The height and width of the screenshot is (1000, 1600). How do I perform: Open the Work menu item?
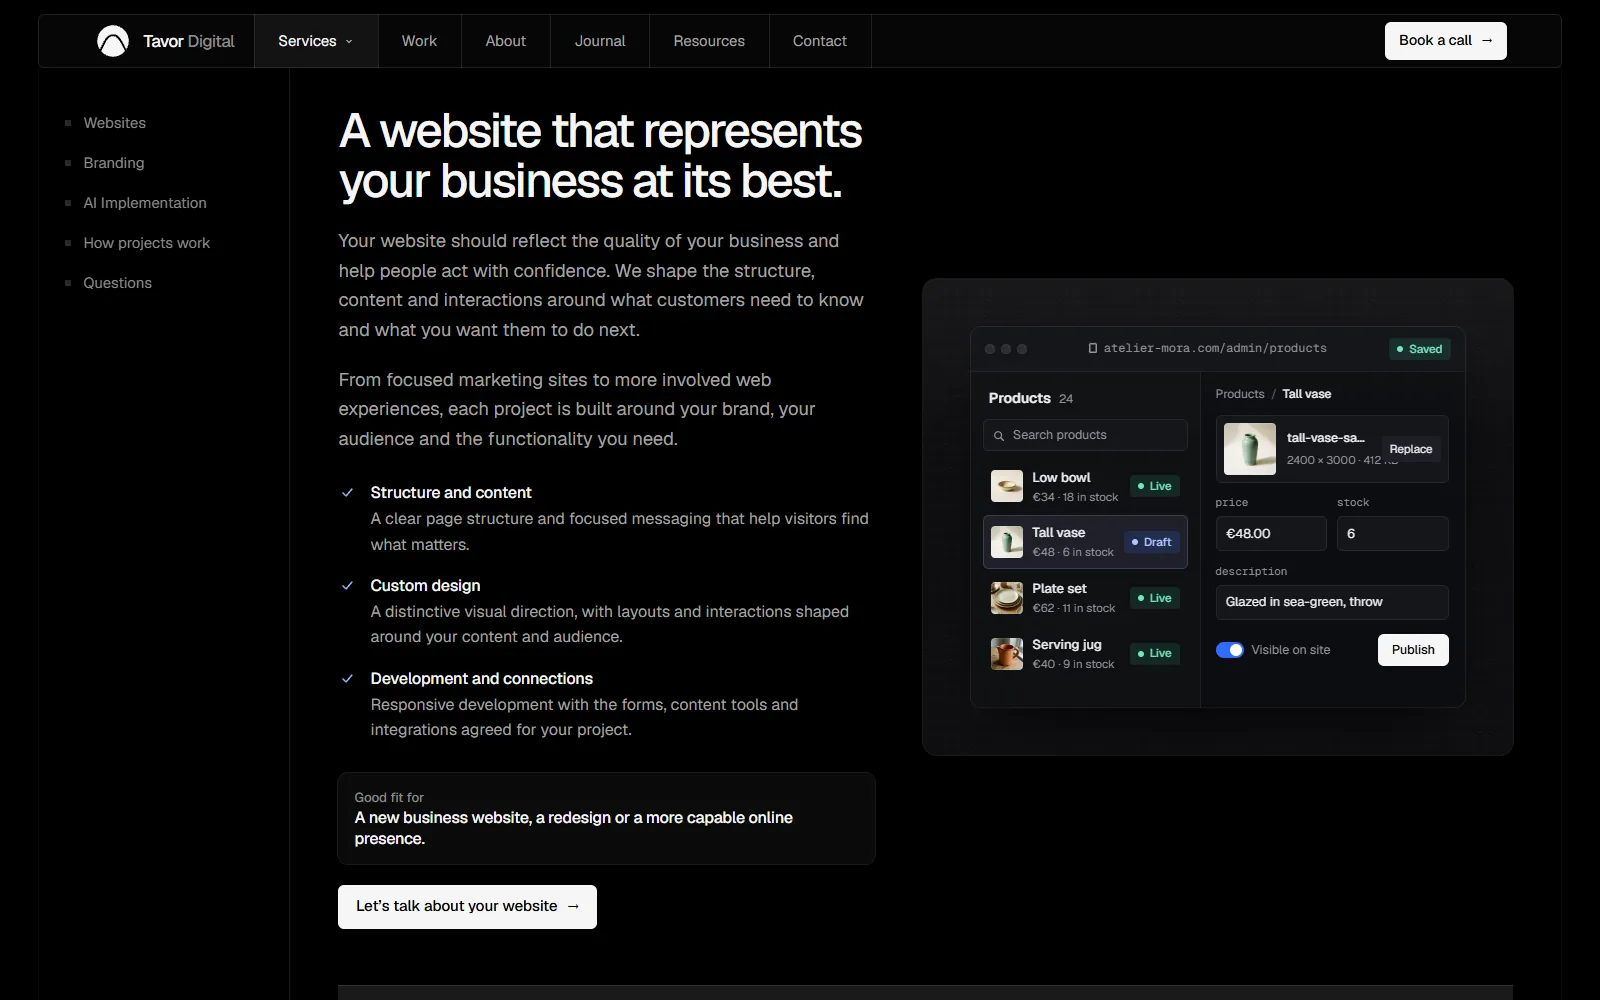(x=419, y=41)
